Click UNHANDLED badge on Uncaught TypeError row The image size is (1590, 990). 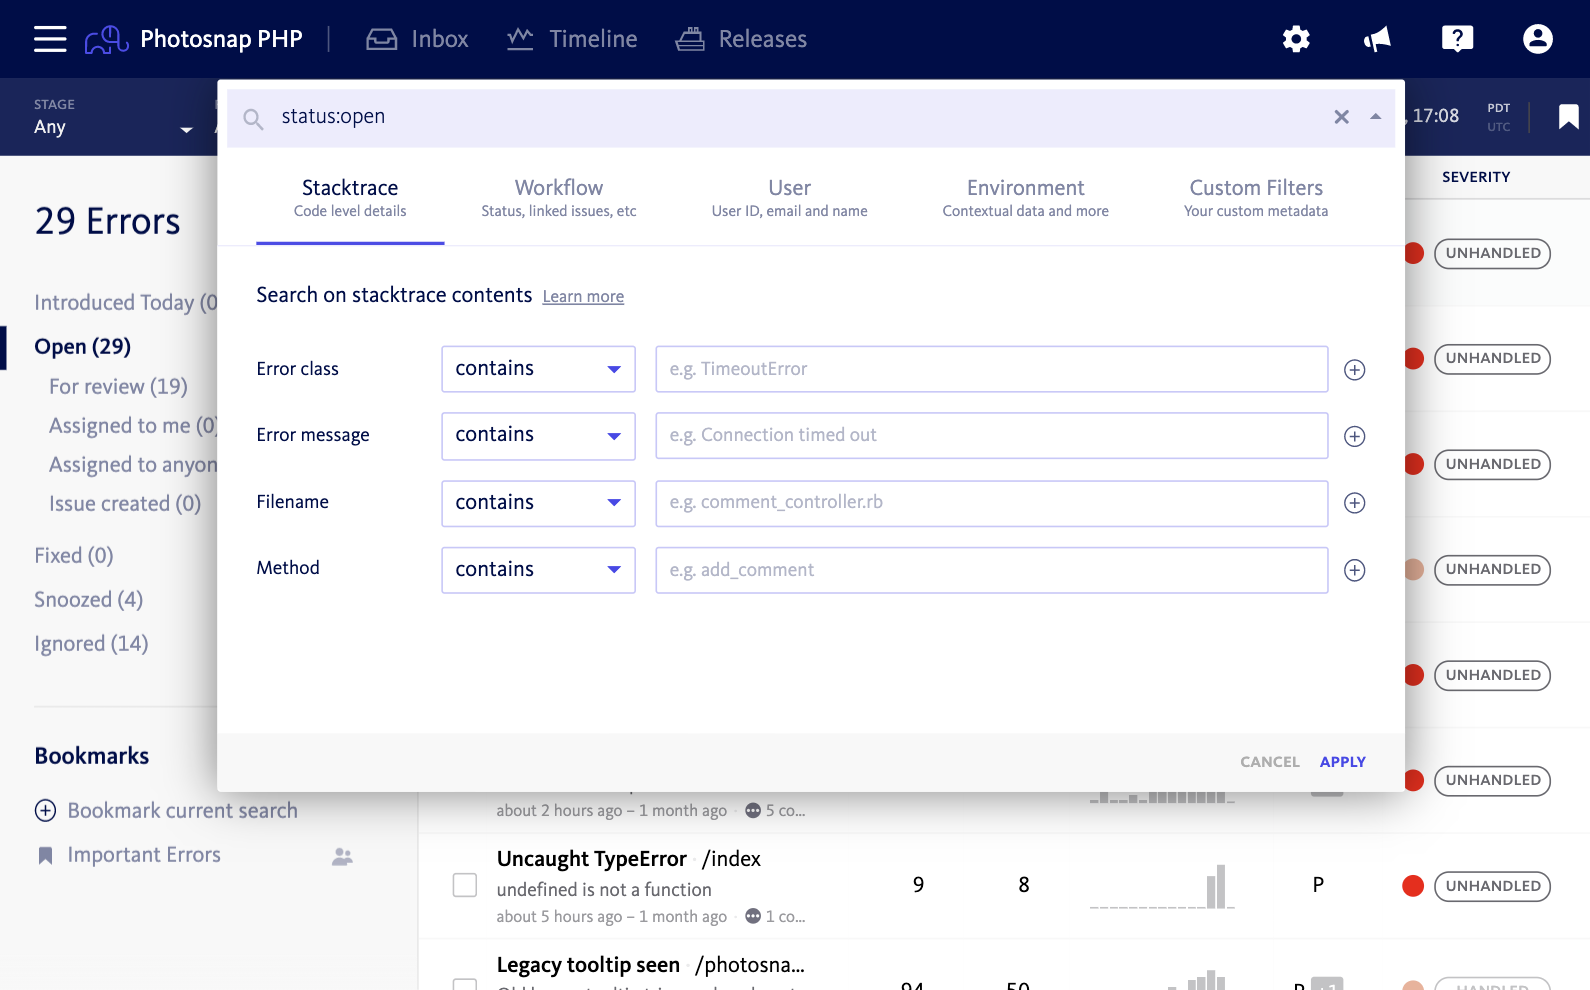pos(1492,886)
